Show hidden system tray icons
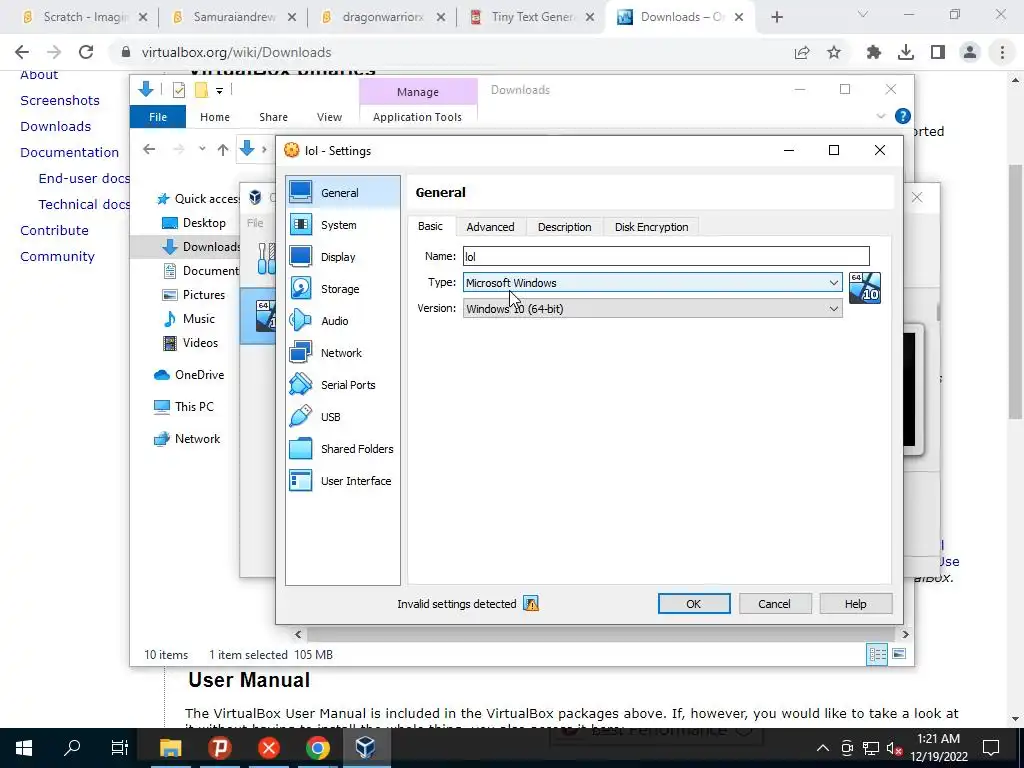Image resolution: width=1024 pixels, height=768 pixels. pyautogui.click(x=823, y=748)
